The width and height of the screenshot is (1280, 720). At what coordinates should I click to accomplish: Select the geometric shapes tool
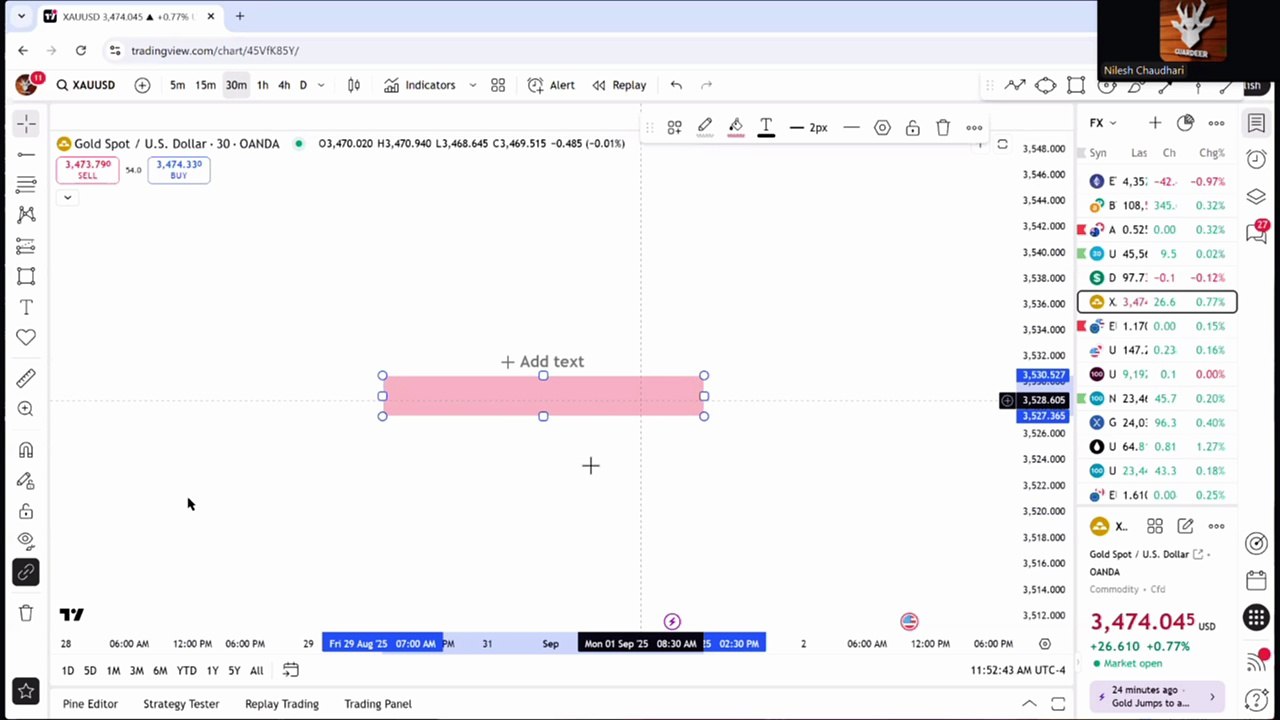click(26, 277)
